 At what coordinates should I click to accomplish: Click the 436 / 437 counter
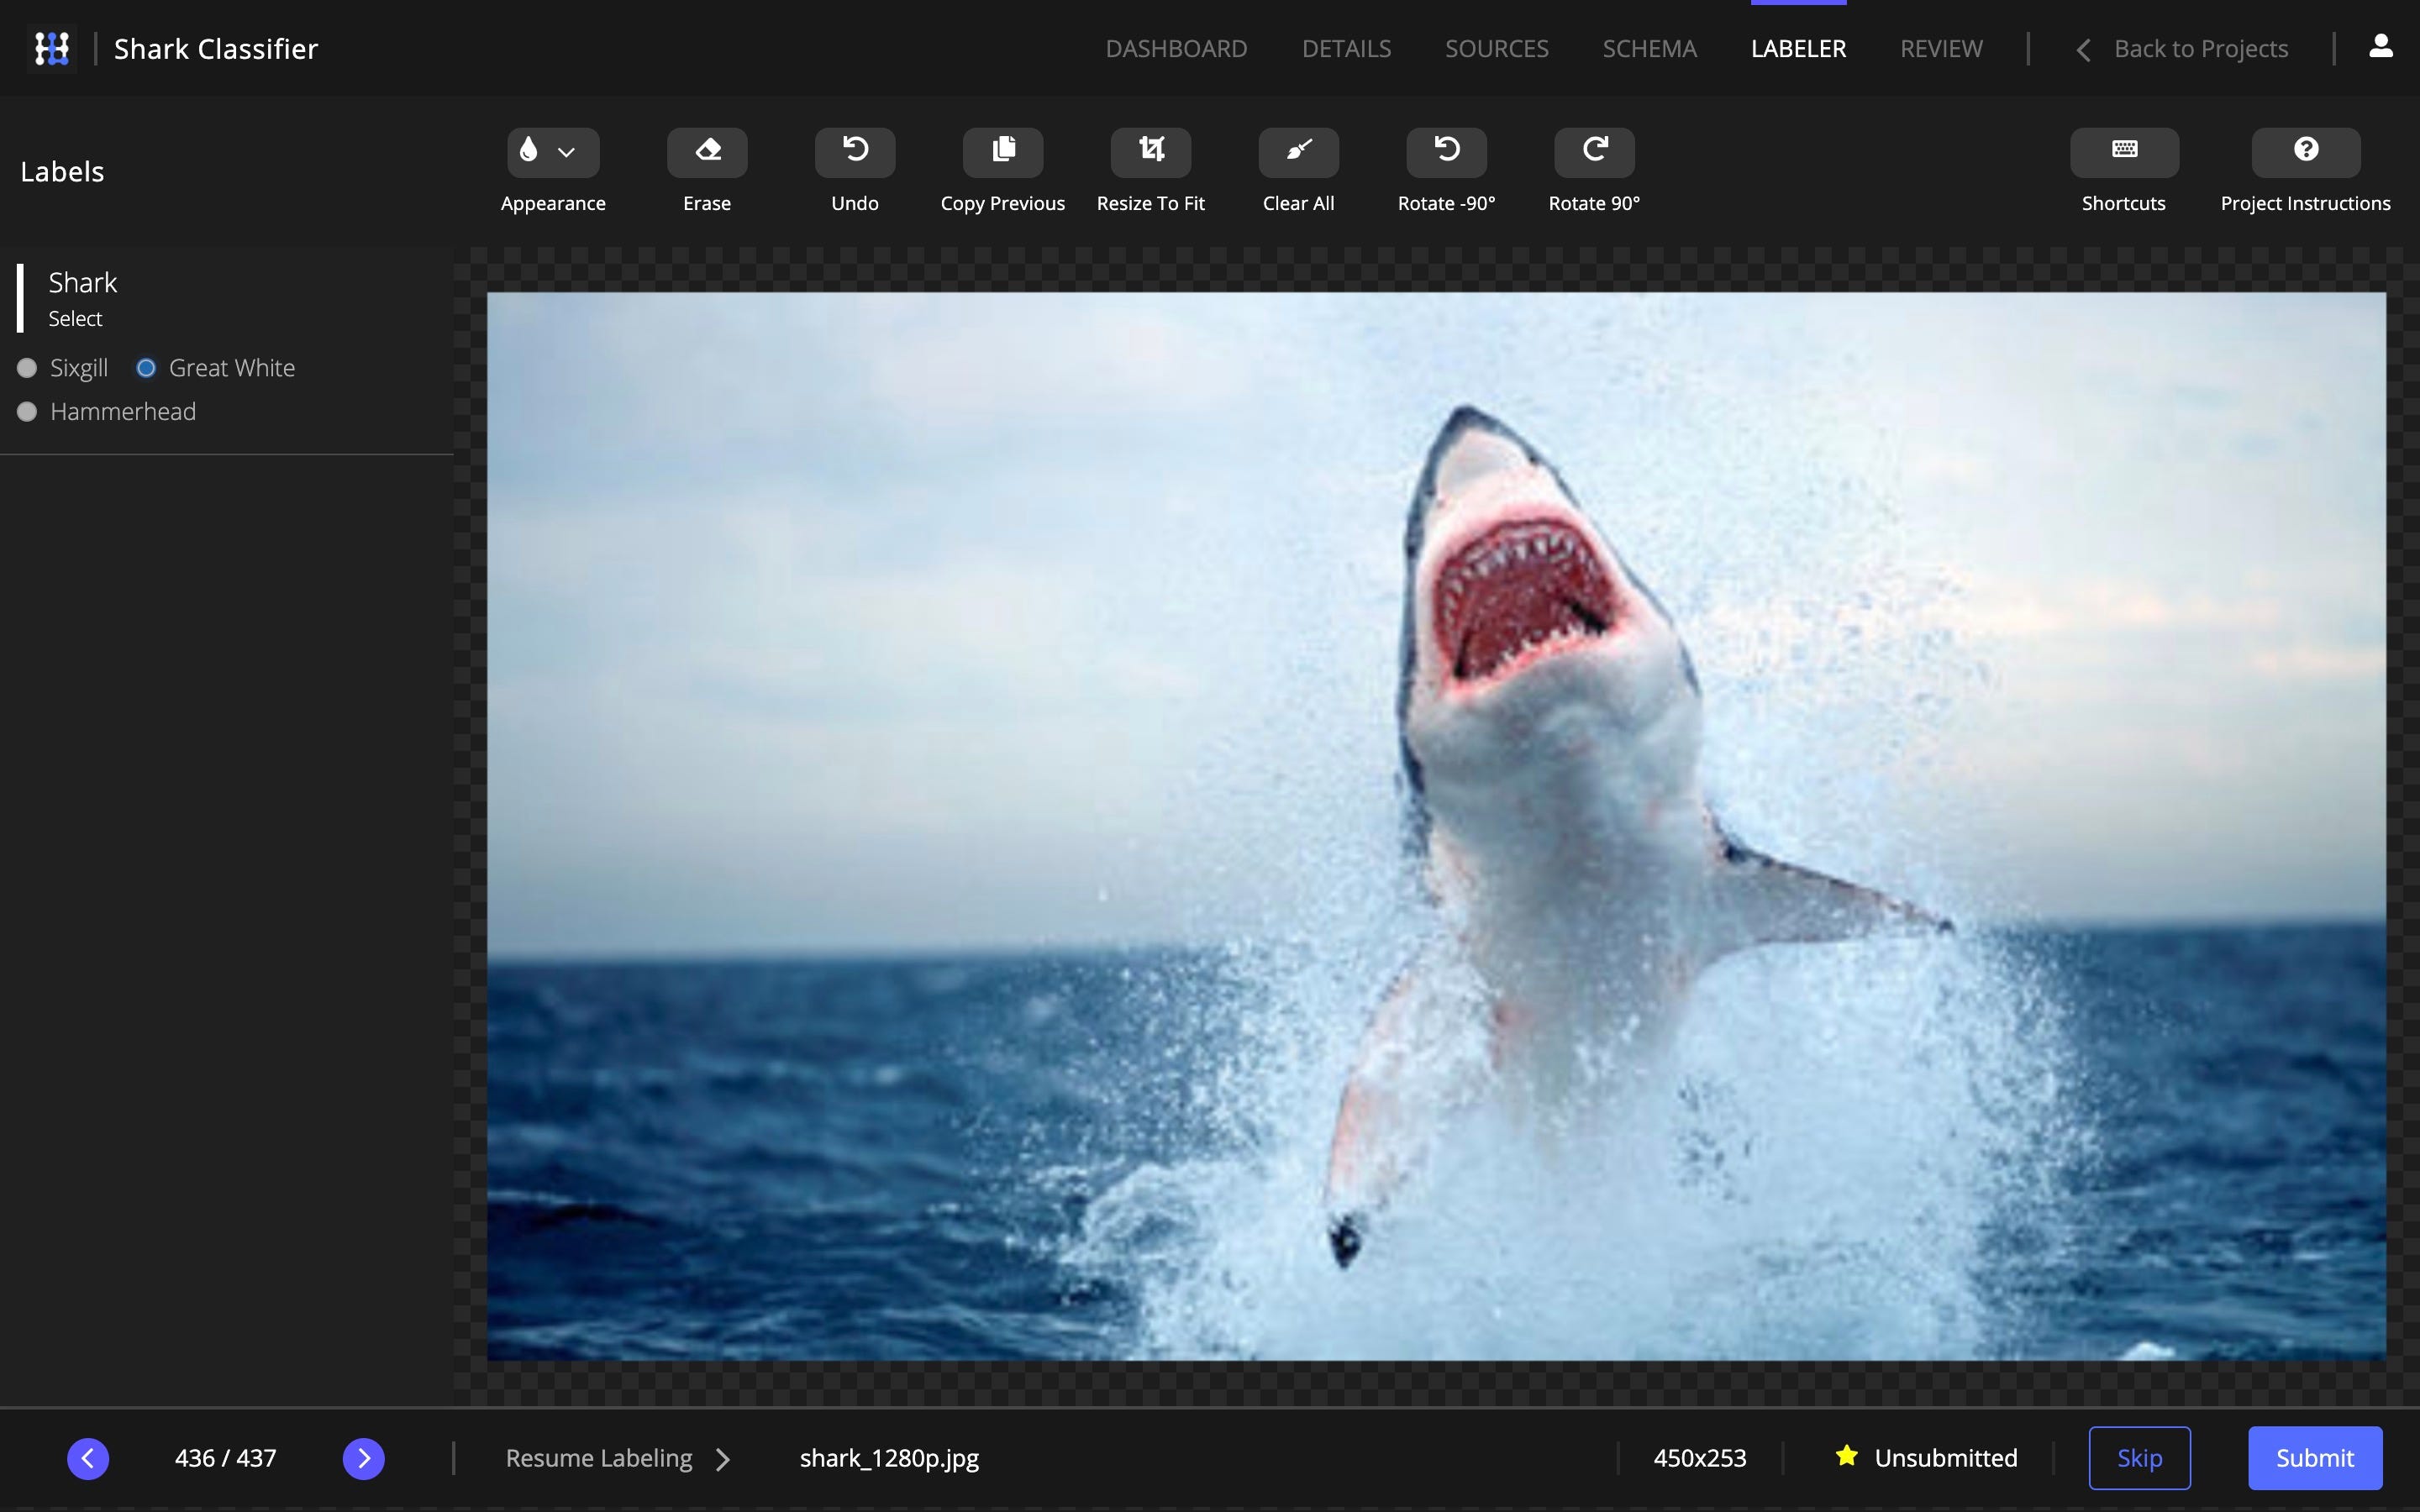[x=225, y=1458]
